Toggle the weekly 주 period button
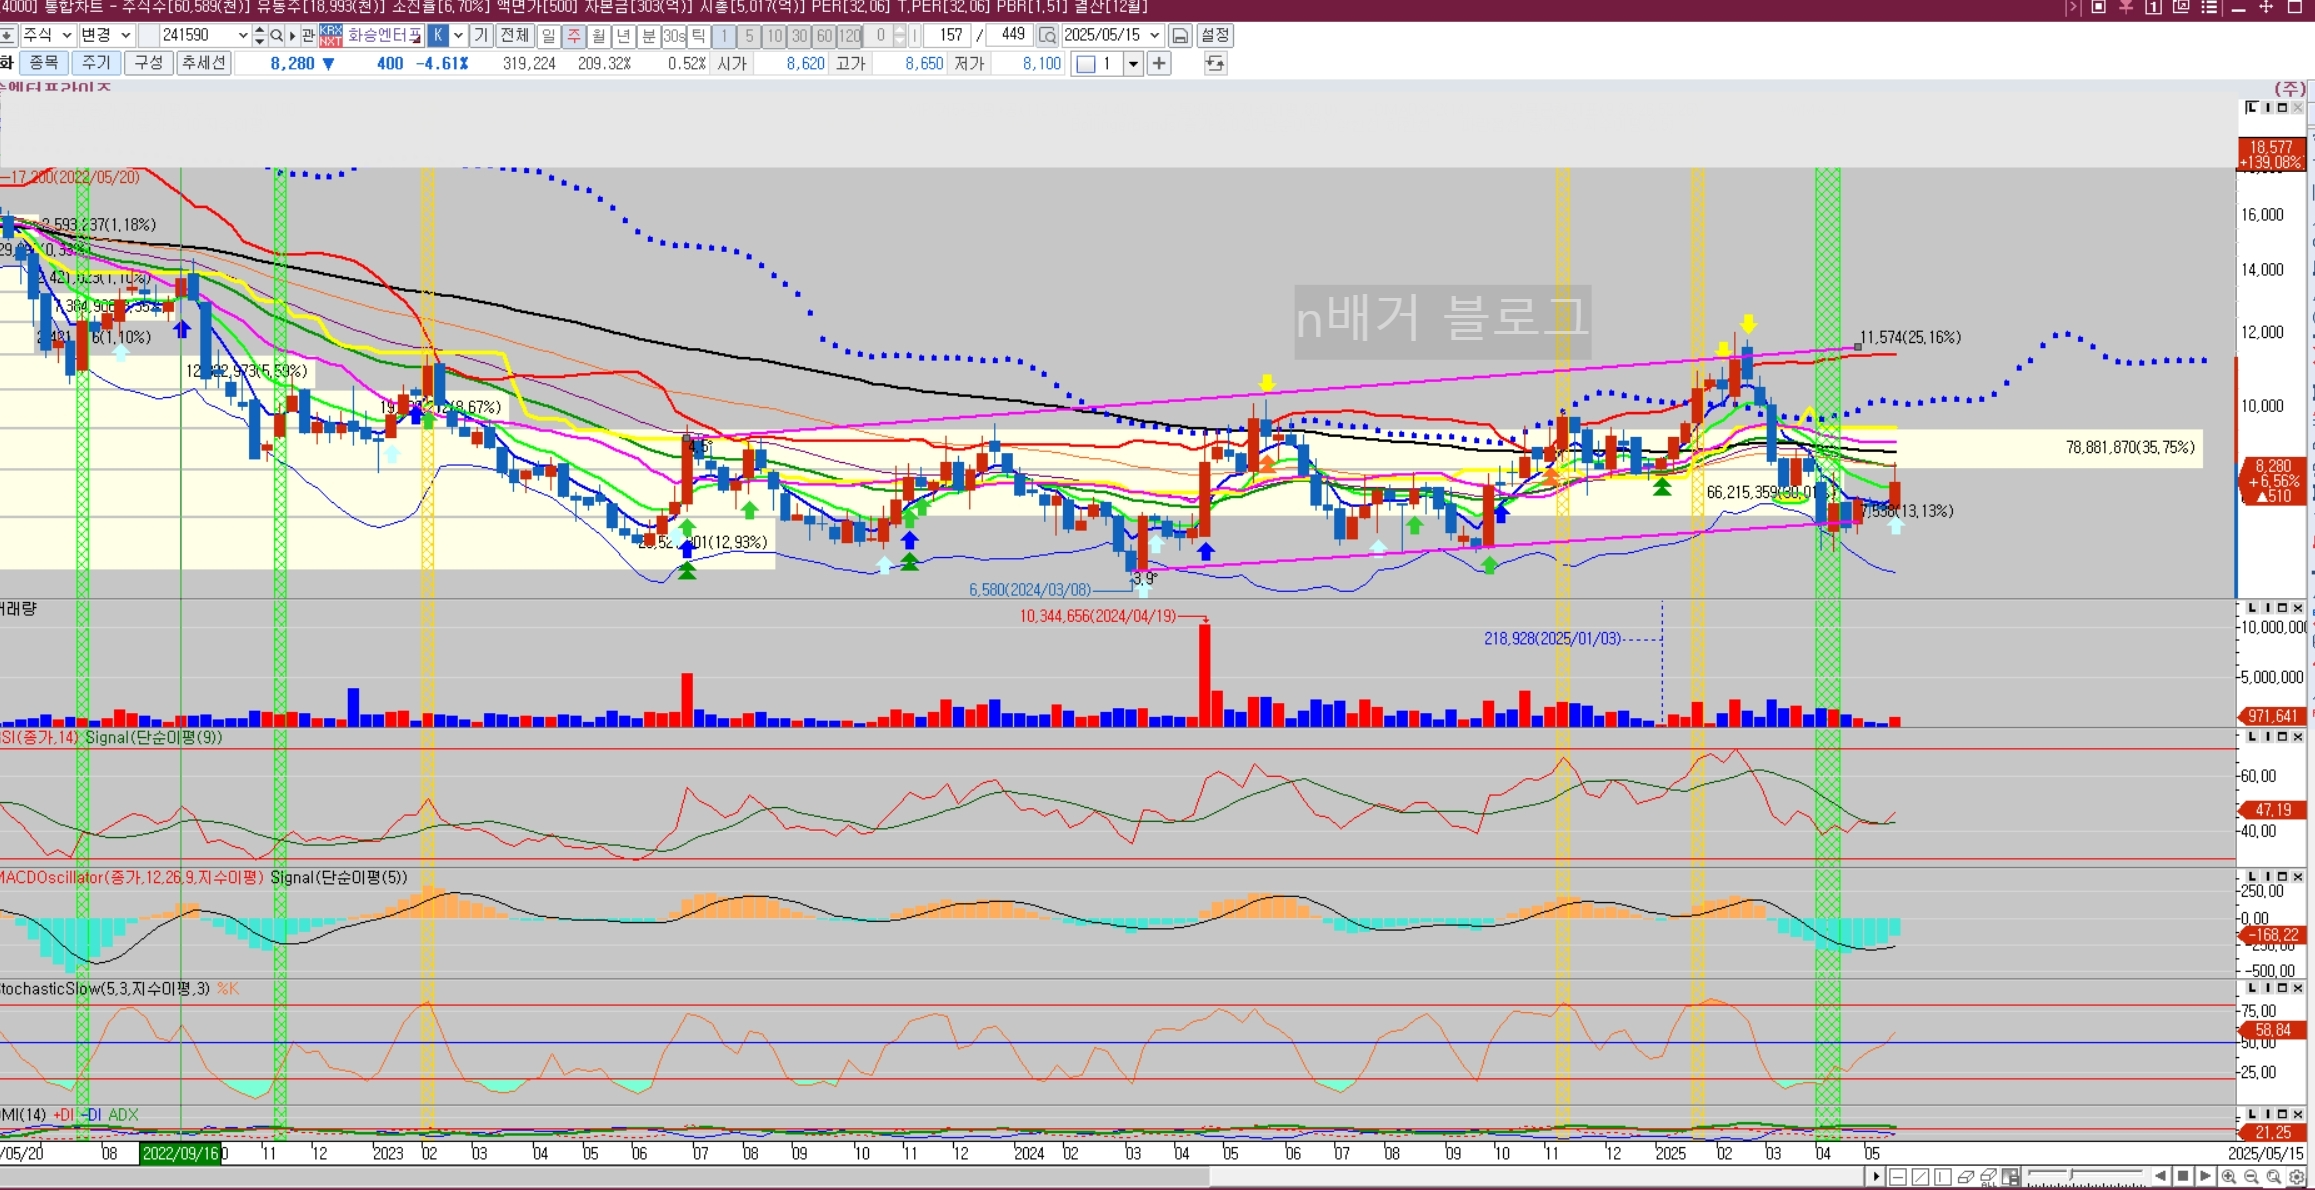 (573, 35)
